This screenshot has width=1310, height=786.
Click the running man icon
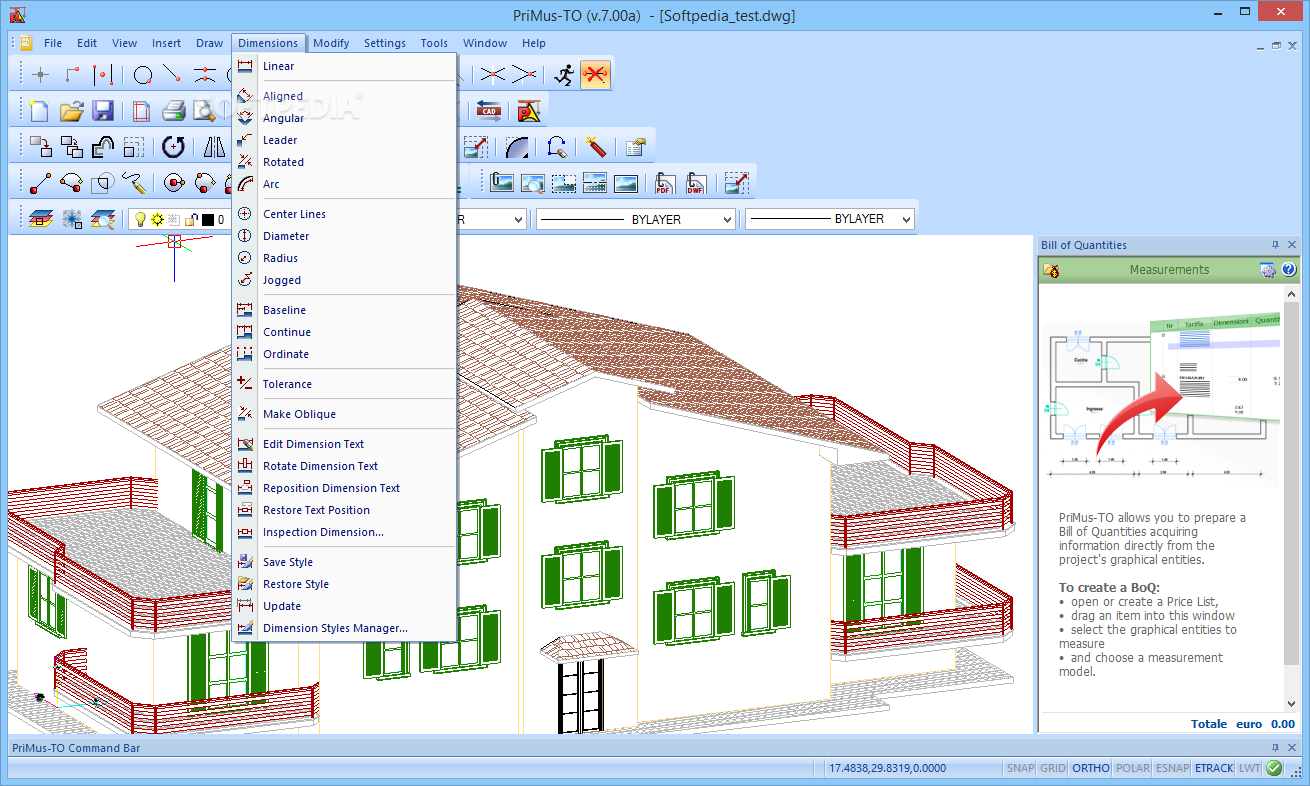click(565, 75)
